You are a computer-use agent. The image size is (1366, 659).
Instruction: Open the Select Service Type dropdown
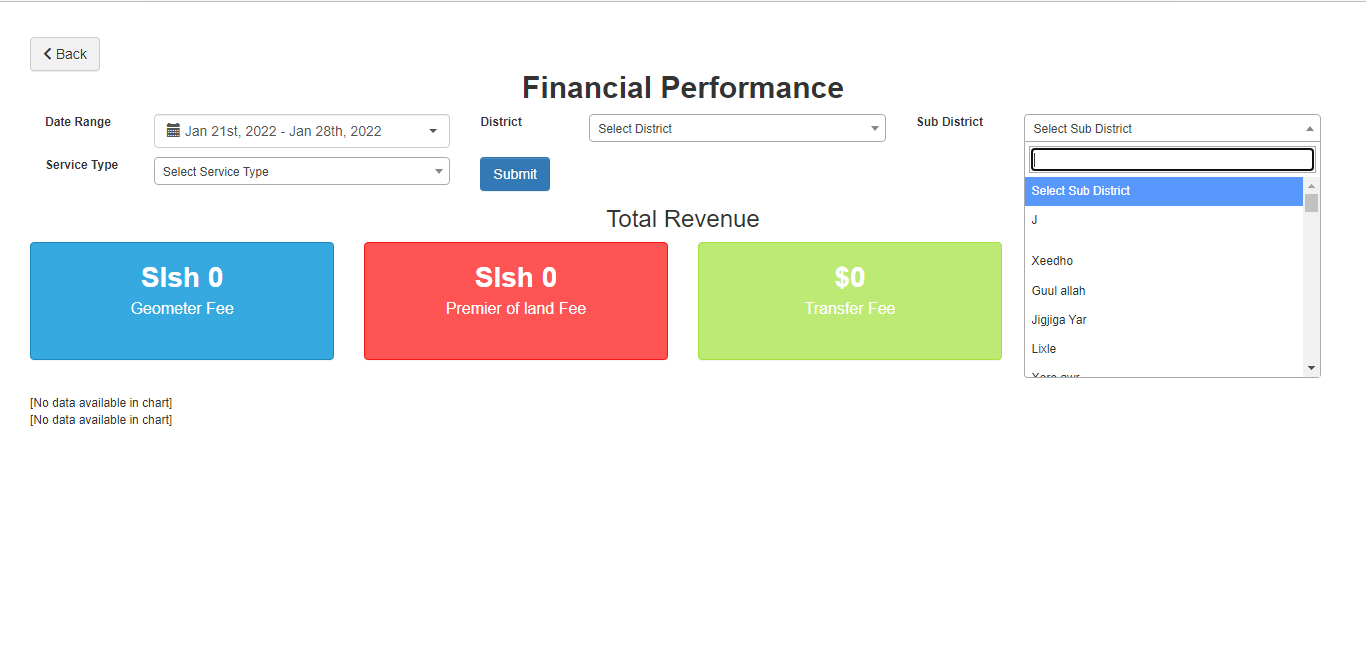point(301,171)
